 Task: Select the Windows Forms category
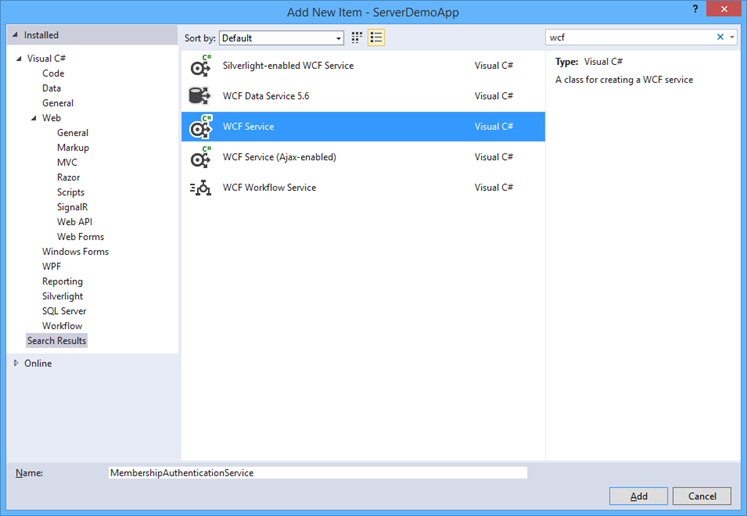pyautogui.click(x=75, y=251)
